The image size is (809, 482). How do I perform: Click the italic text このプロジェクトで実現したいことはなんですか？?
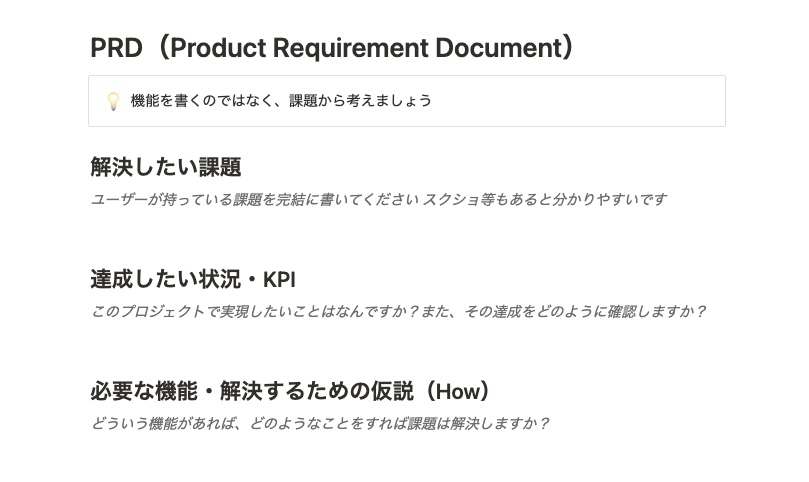pos(255,312)
